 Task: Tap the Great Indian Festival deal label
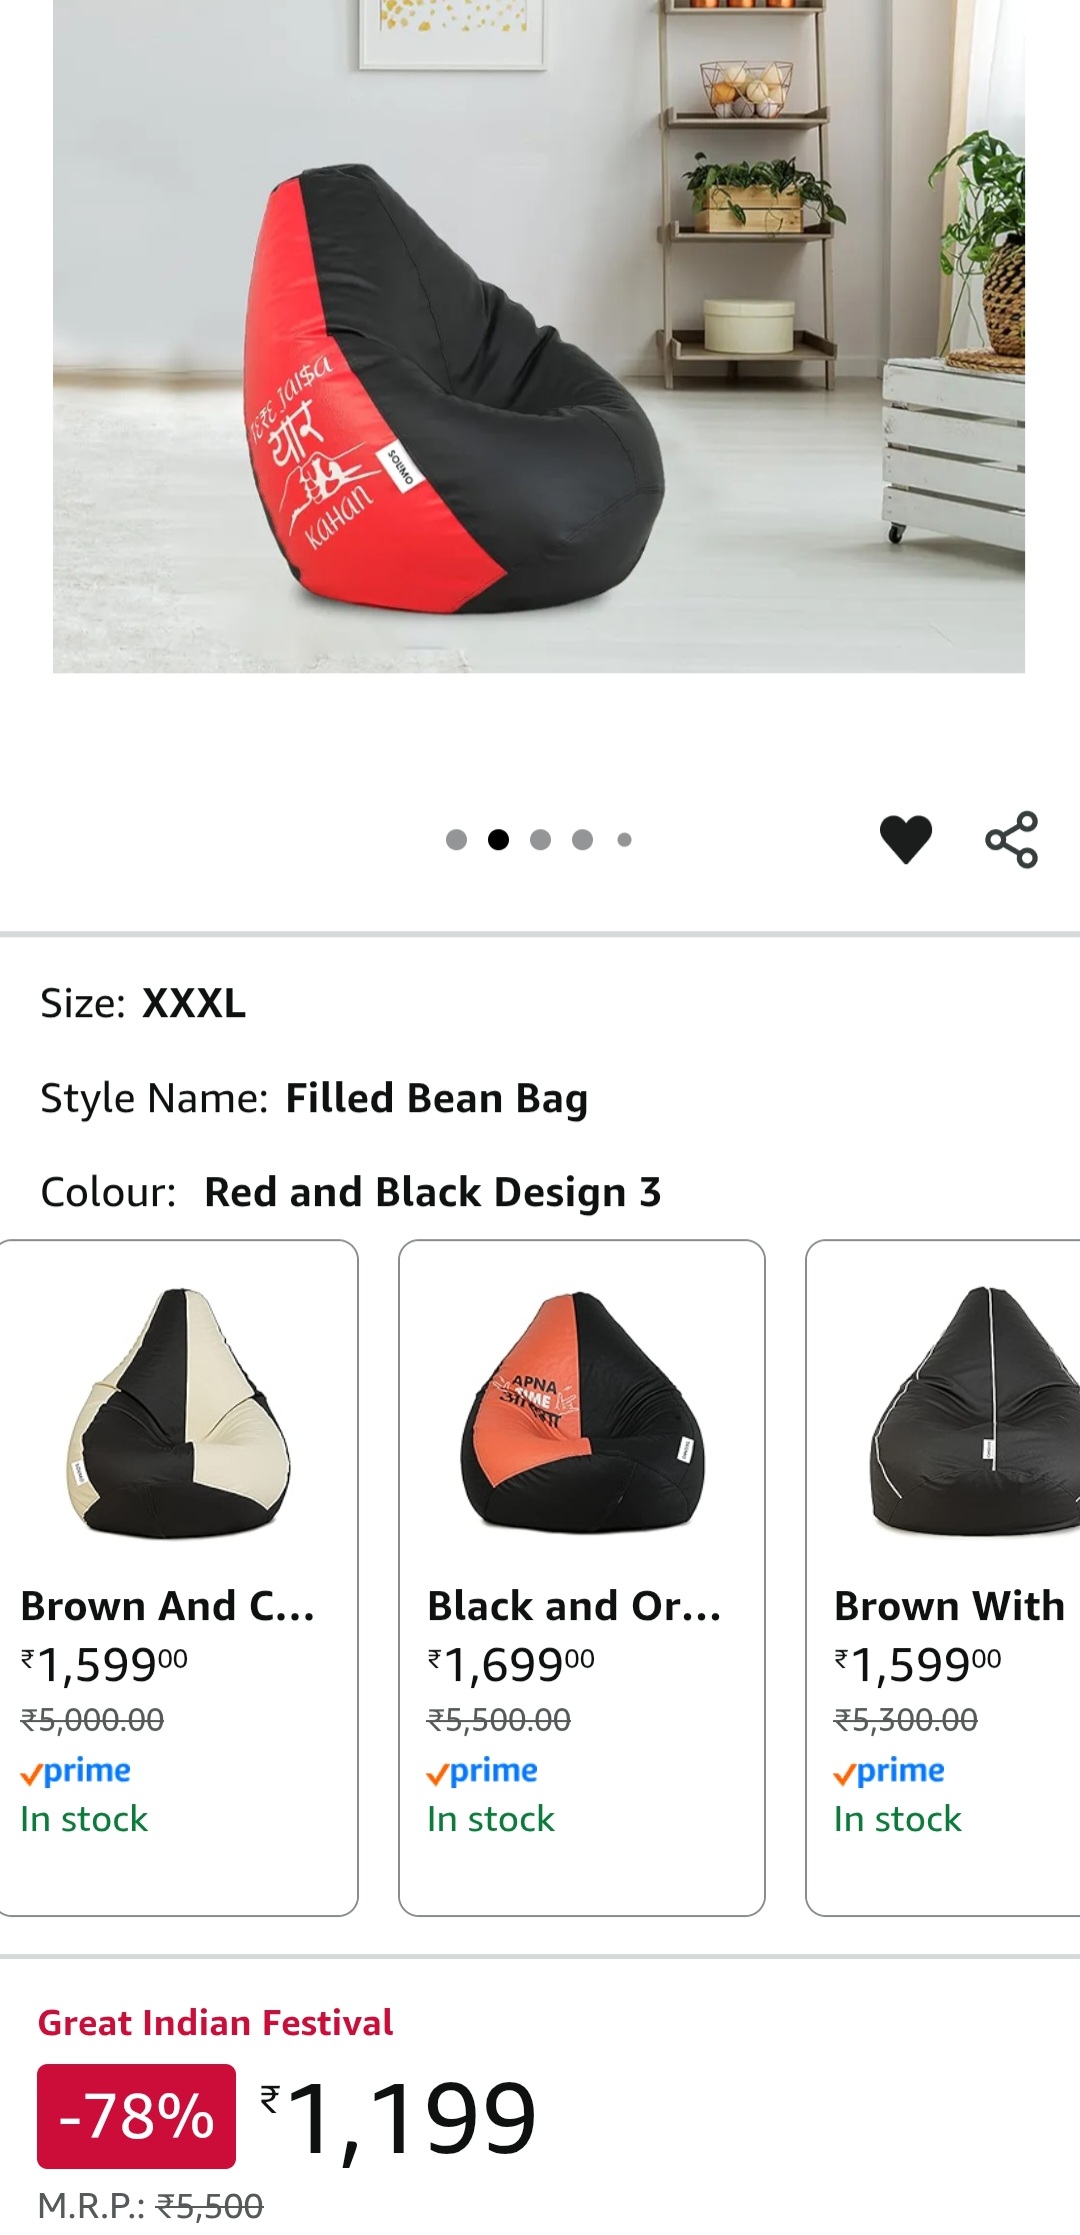[215, 2022]
